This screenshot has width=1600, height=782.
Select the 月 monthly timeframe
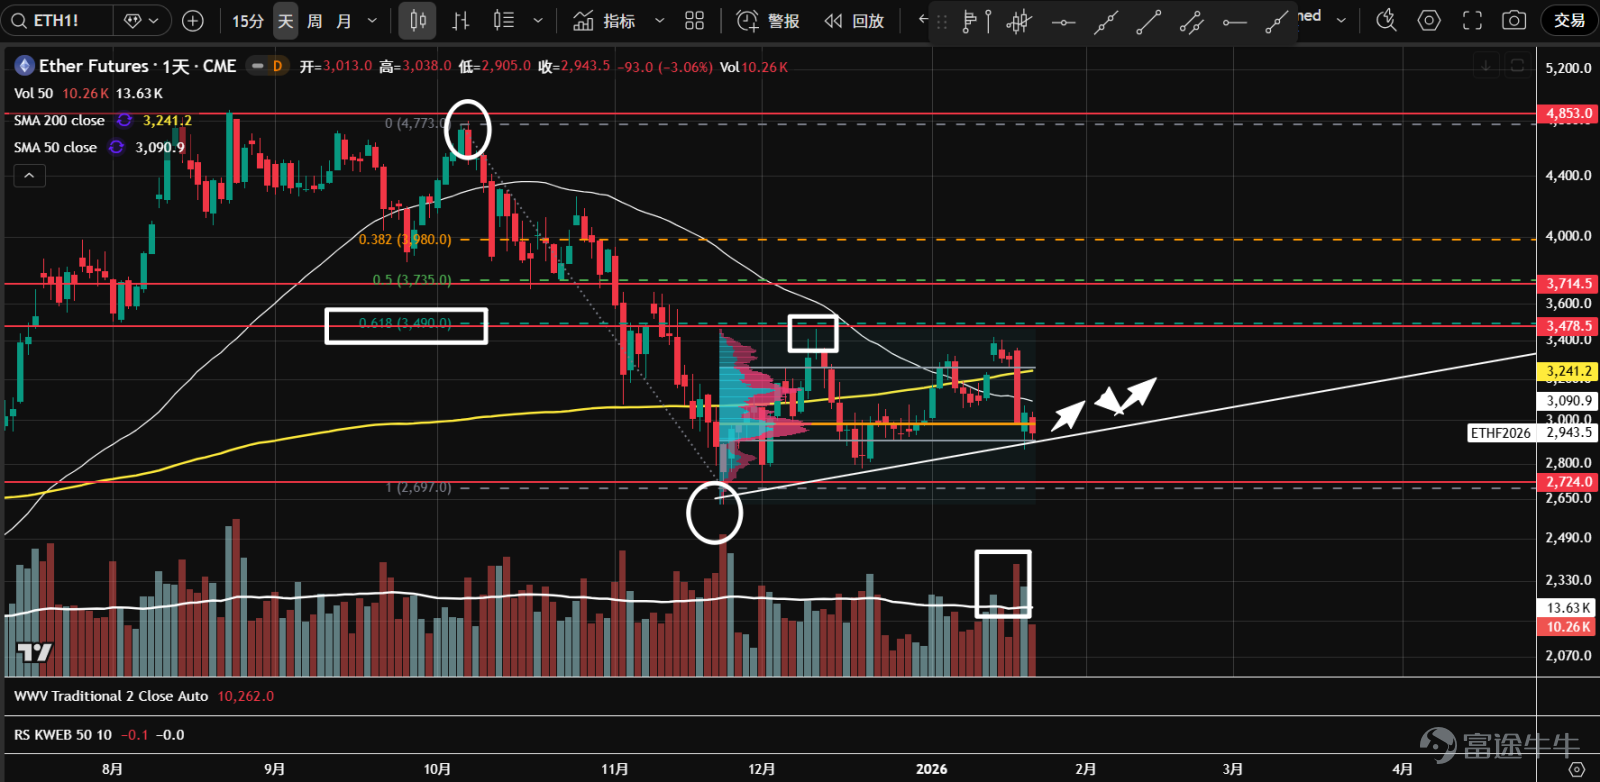(x=344, y=20)
